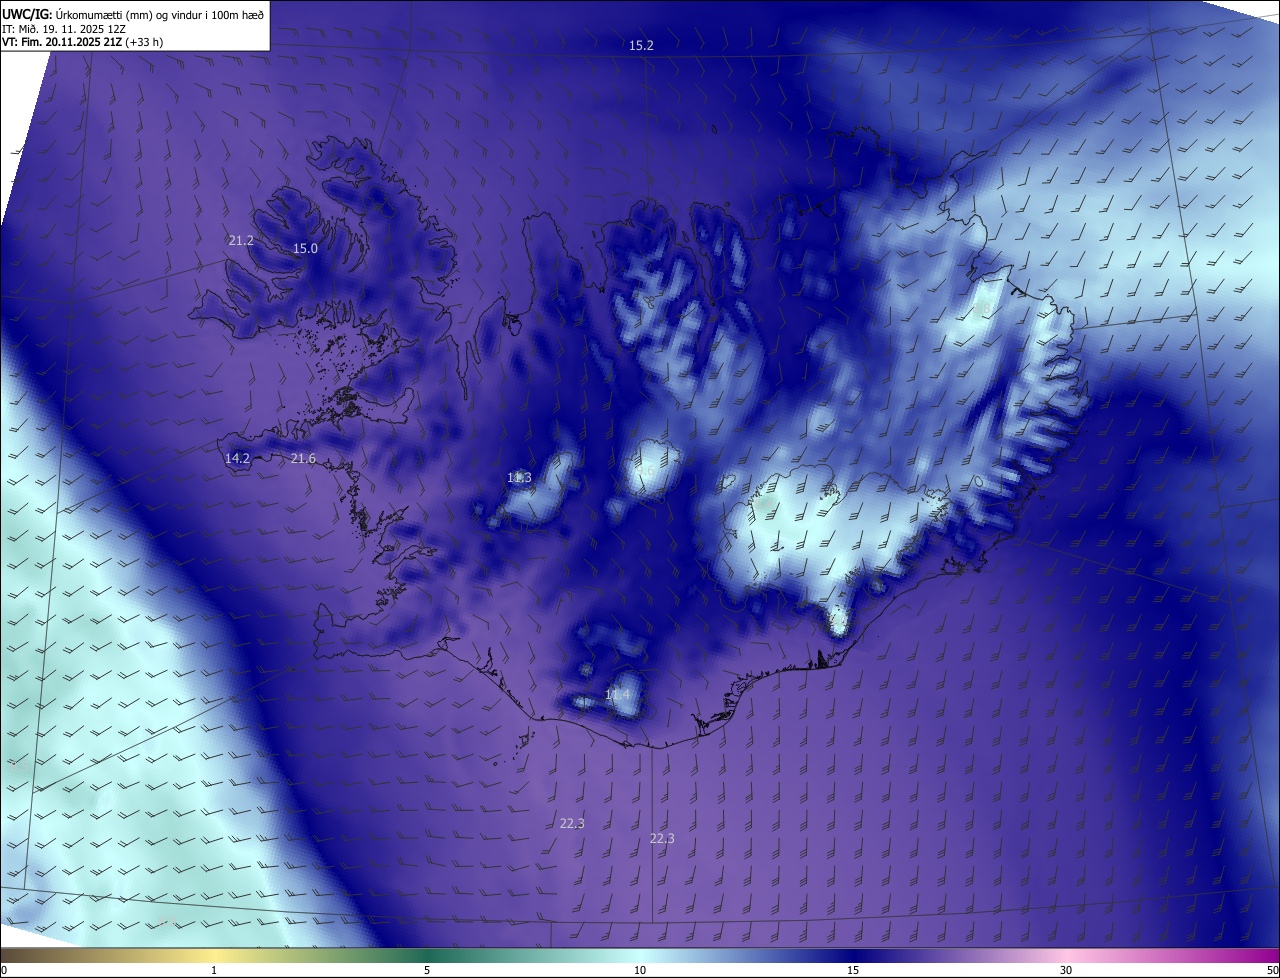Click the 14.2 value label on the map
Screen dimensions: 1280x978
pos(237,459)
